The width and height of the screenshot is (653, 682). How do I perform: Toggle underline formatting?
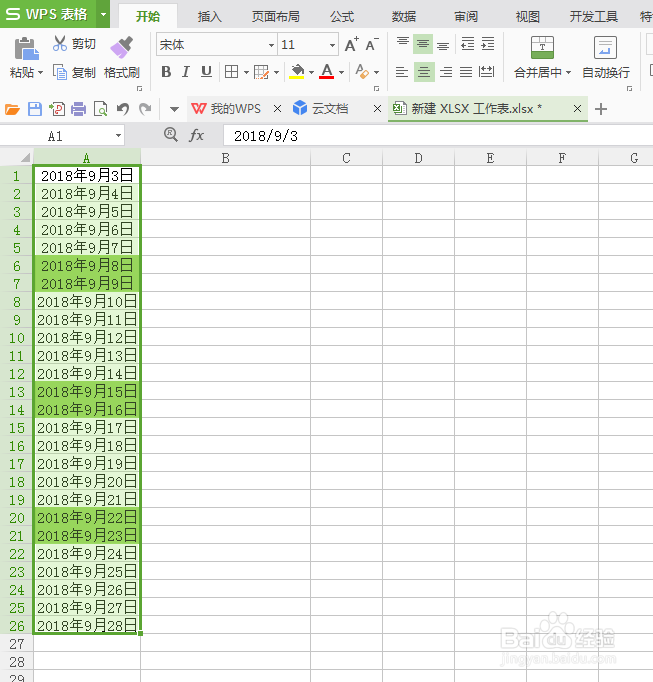coord(206,72)
